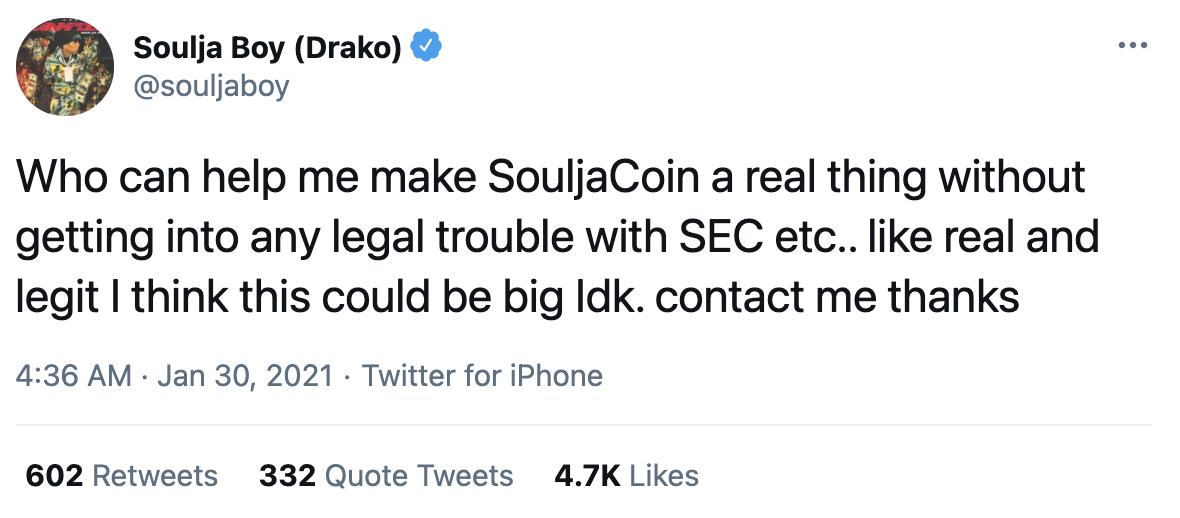
Task: Open the Twitter for iPhone source link
Action: [482, 375]
